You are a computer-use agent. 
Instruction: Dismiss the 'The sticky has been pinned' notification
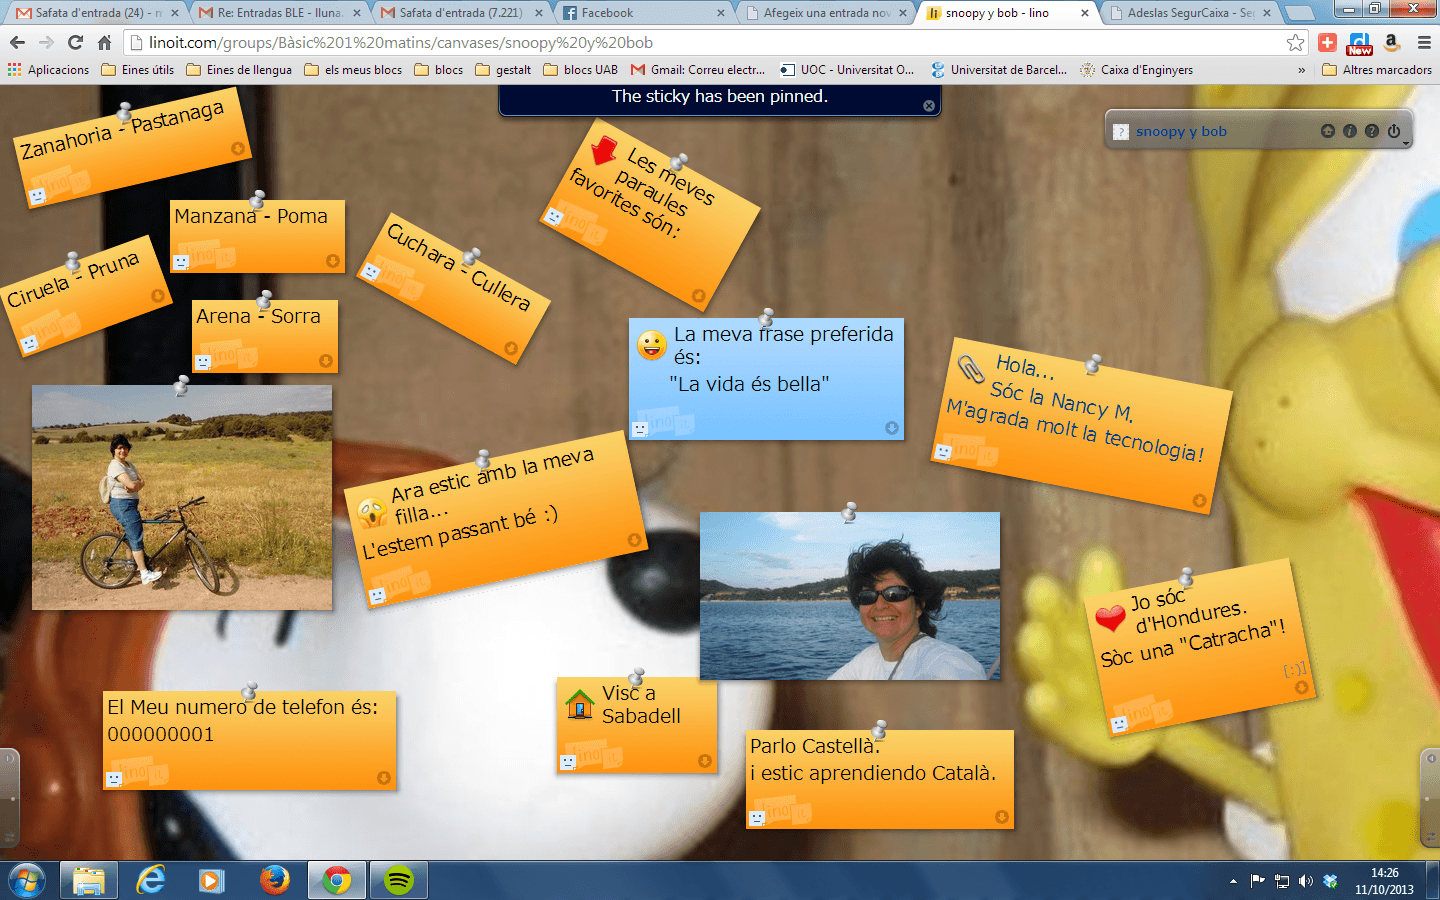[929, 106]
